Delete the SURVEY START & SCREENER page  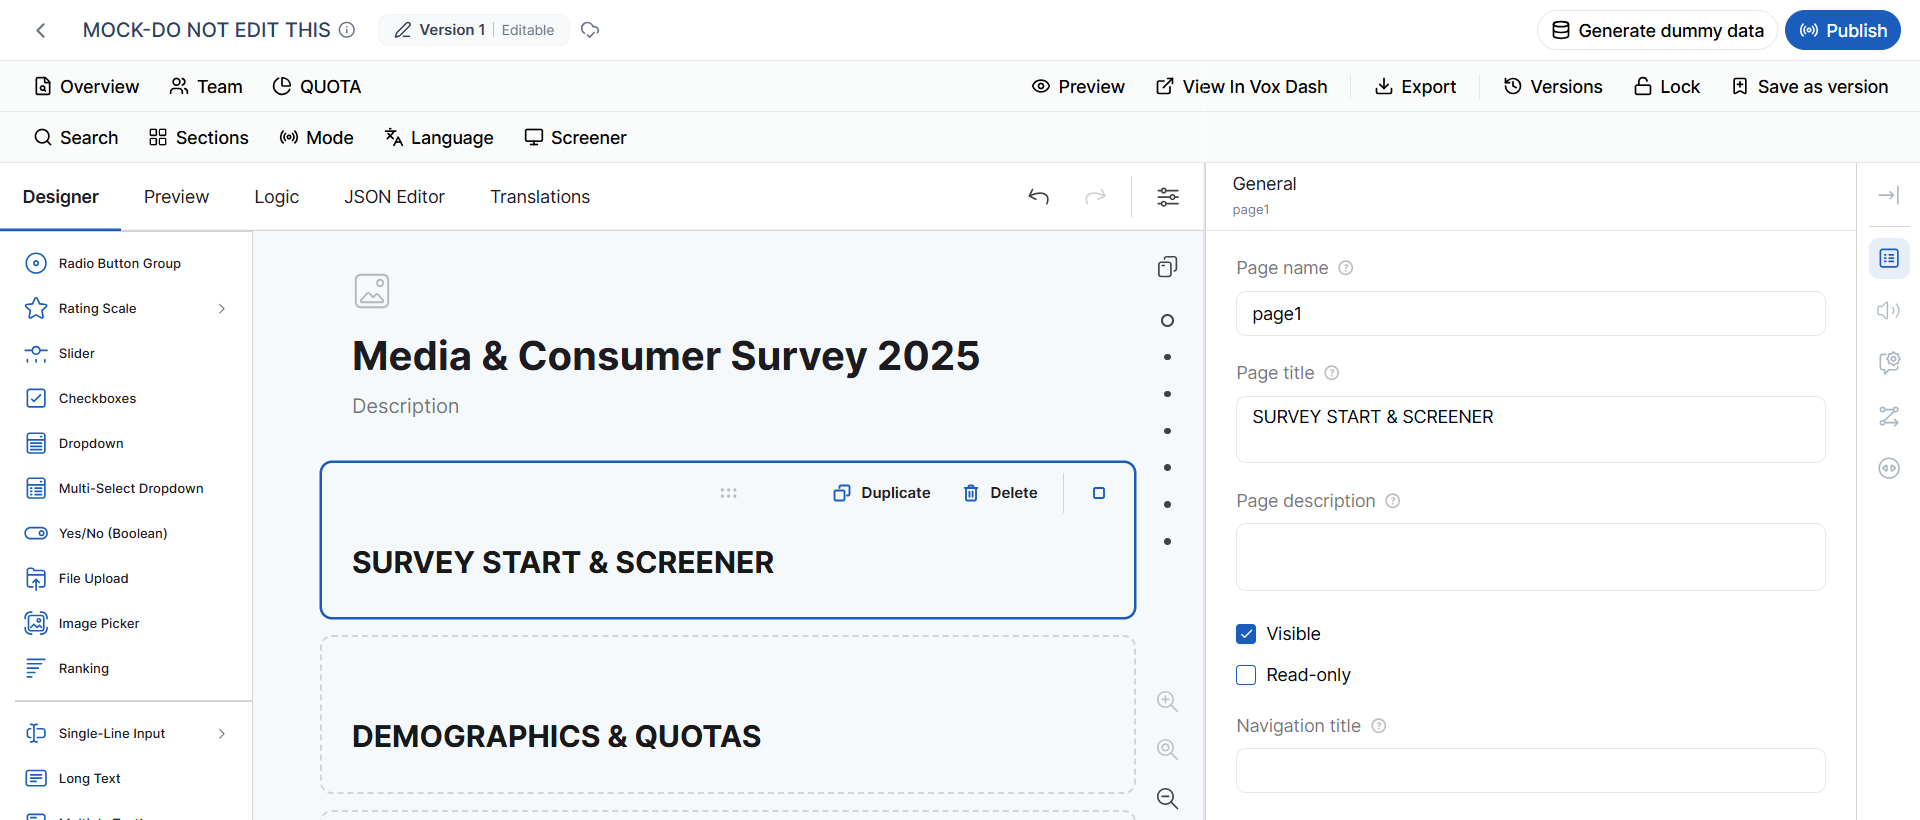1000,493
